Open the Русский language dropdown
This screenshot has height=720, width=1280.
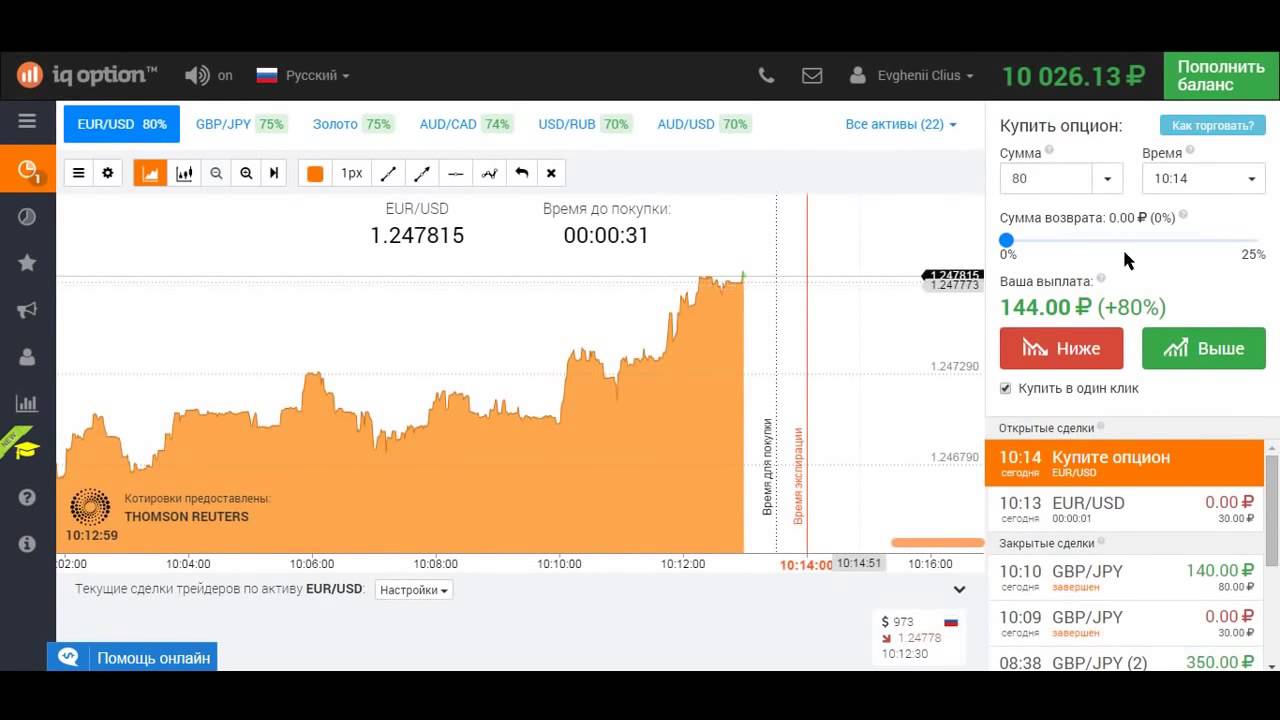(x=303, y=75)
